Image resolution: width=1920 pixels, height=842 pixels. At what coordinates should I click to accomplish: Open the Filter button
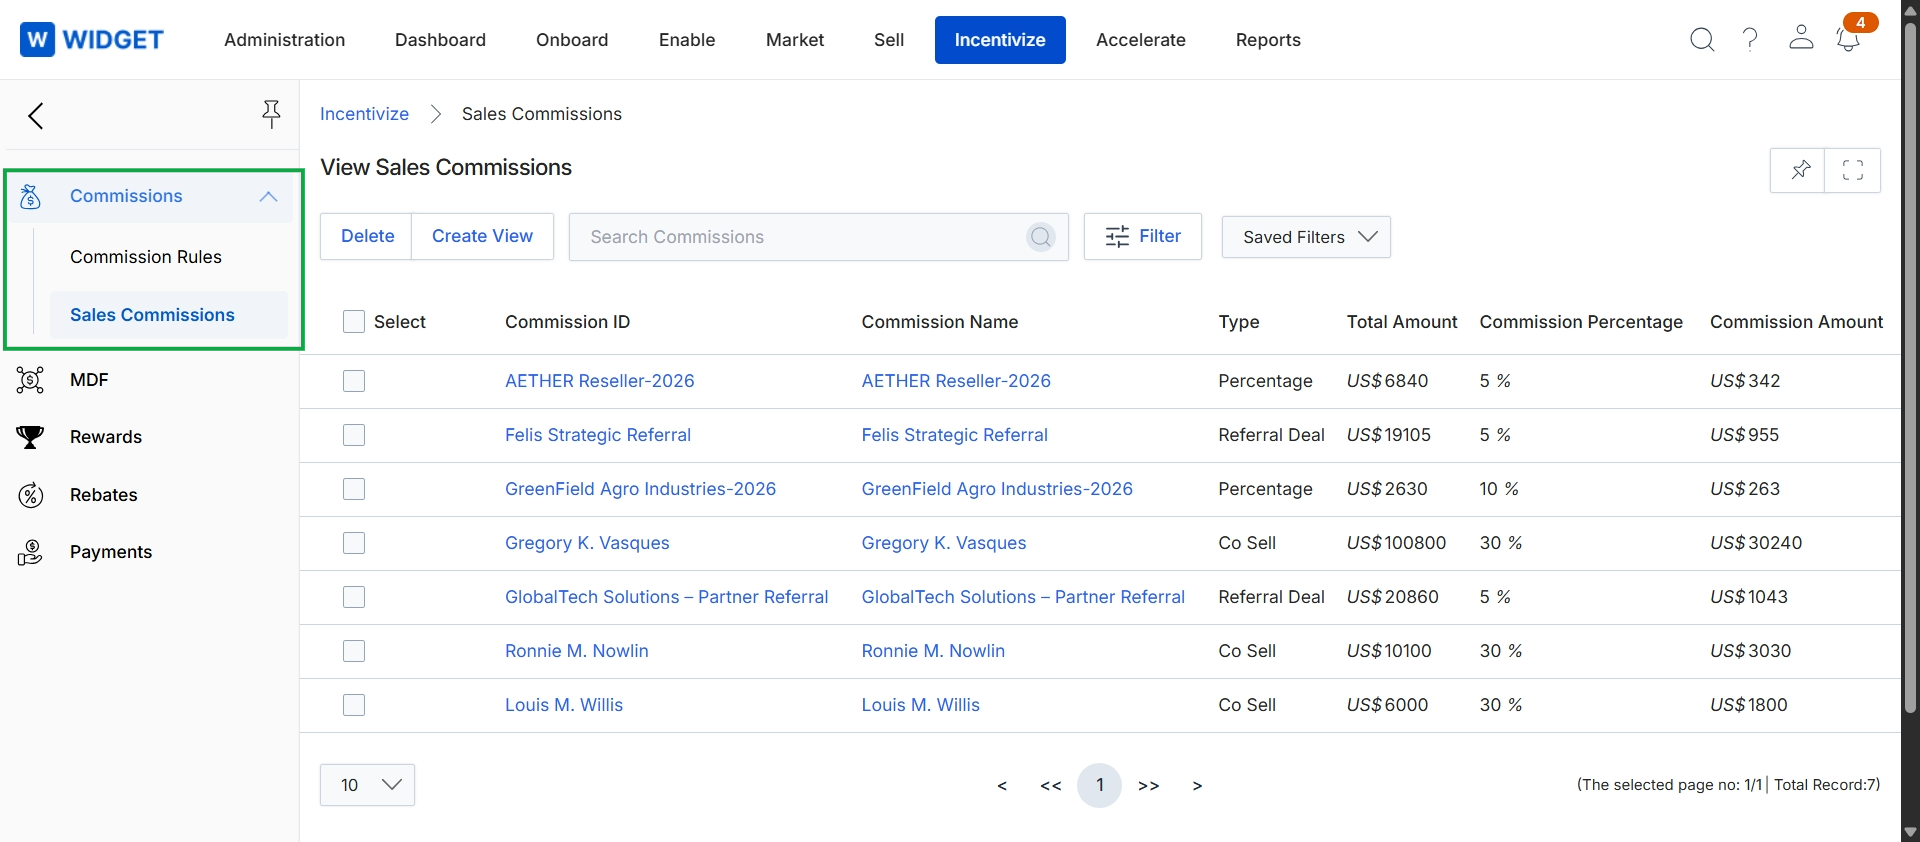click(1143, 237)
